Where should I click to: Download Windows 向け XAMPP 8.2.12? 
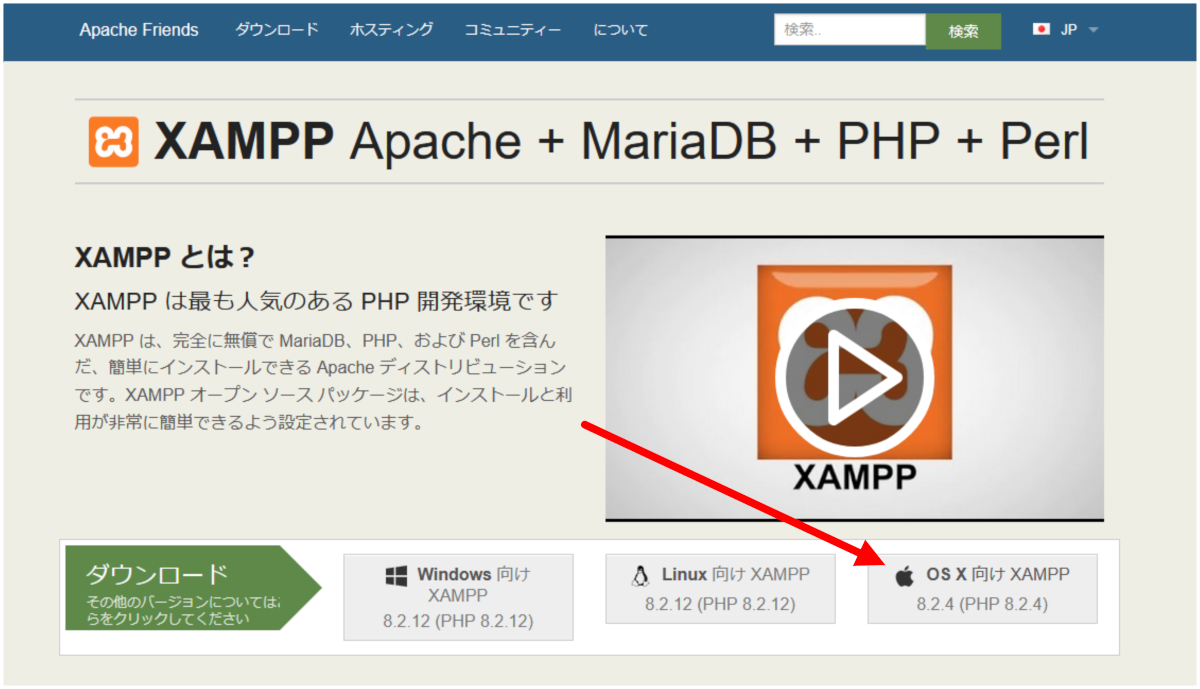click(x=458, y=597)
